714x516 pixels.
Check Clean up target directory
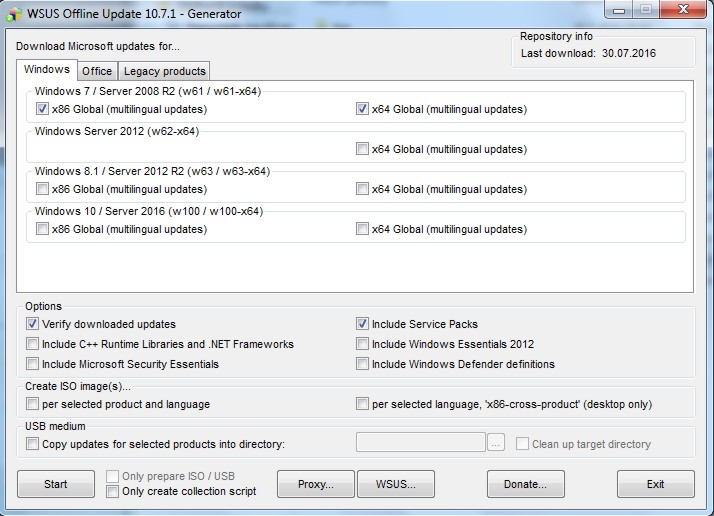tap(522, 444)
